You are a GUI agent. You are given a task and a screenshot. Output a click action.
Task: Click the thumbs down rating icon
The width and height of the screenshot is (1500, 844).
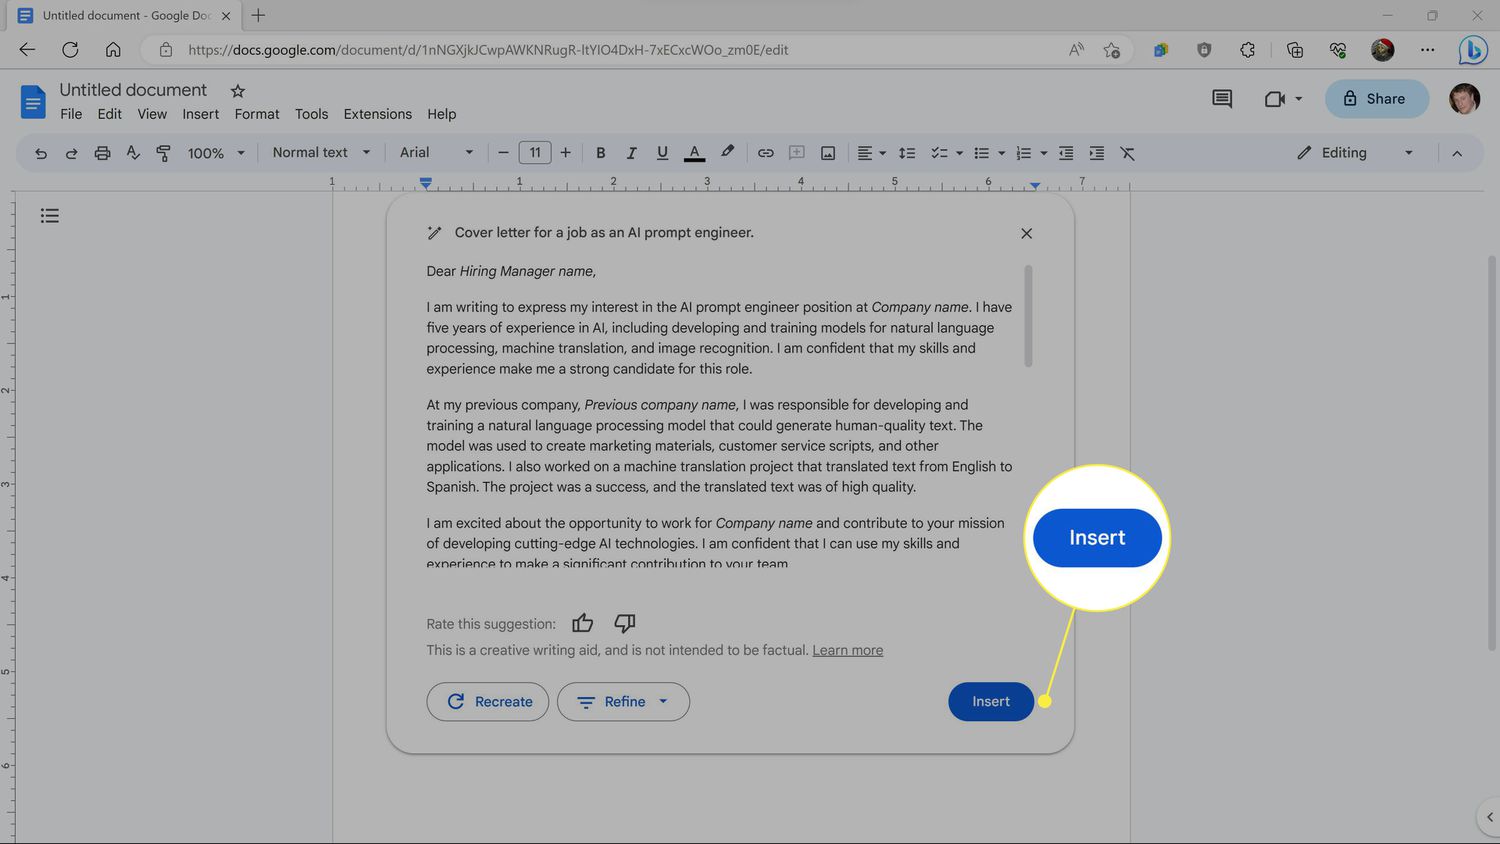coord(625,623)
